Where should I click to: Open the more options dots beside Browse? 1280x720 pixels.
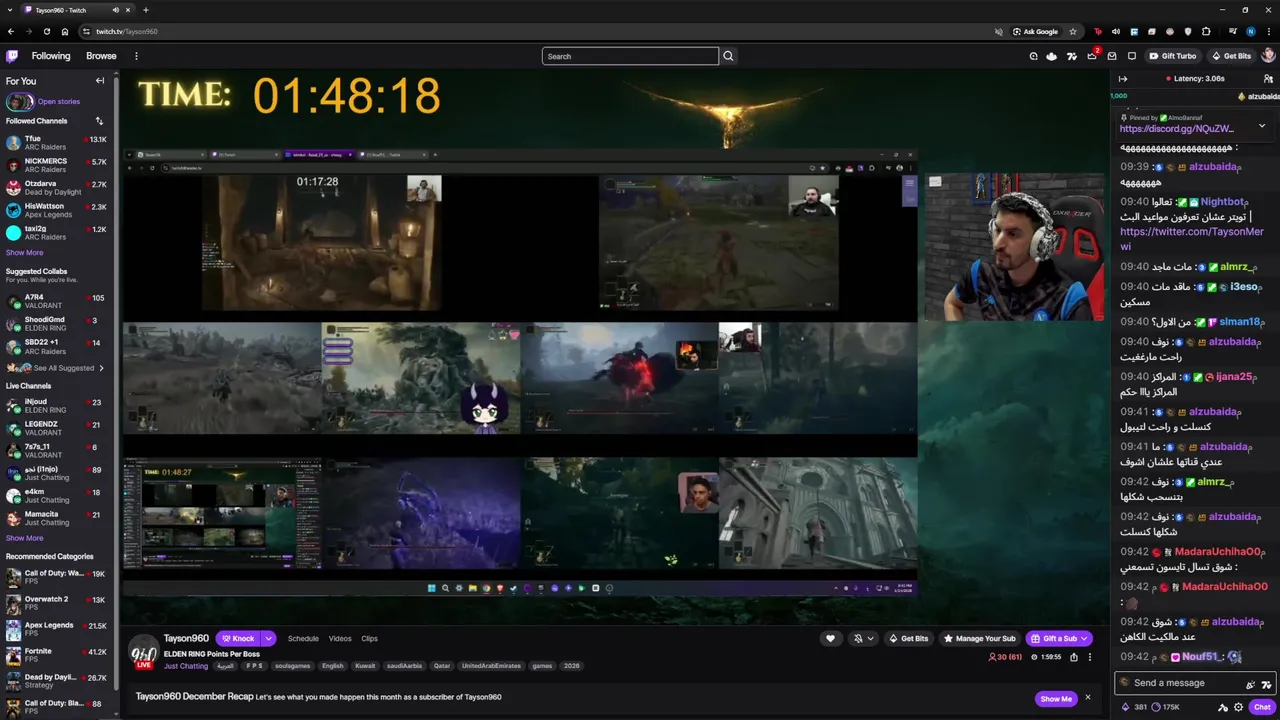click(136, 56)
